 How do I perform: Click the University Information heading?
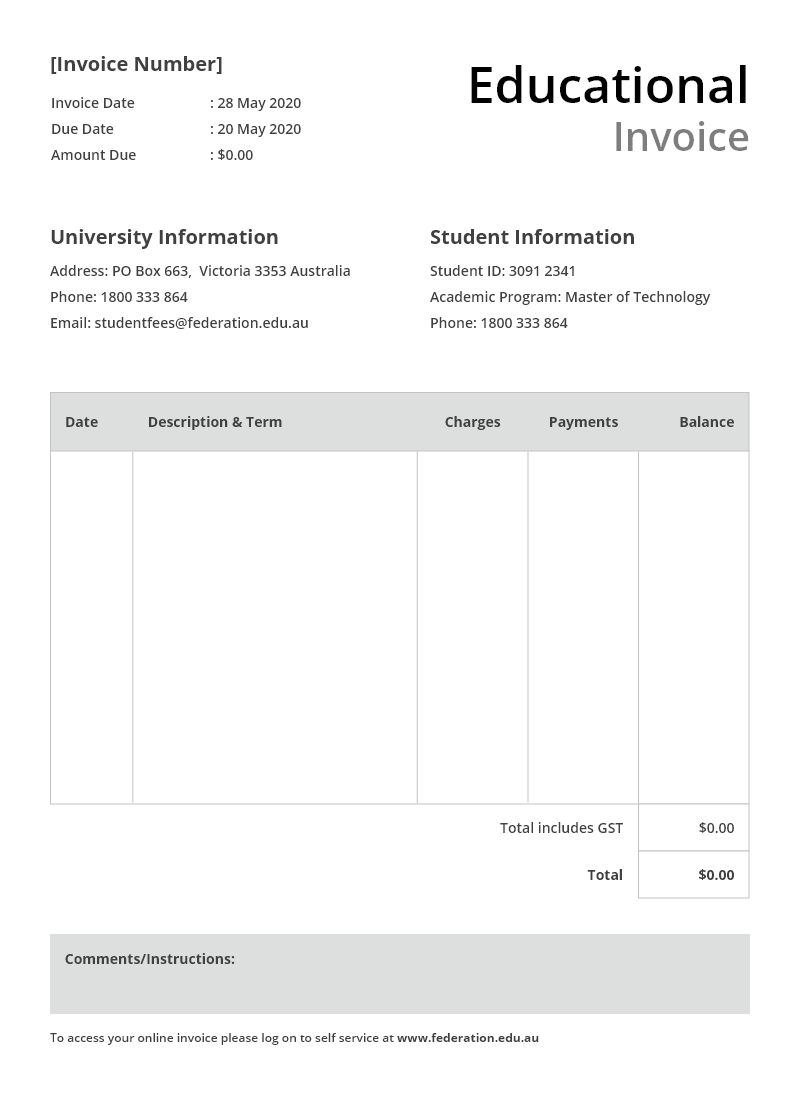[164, 237]
